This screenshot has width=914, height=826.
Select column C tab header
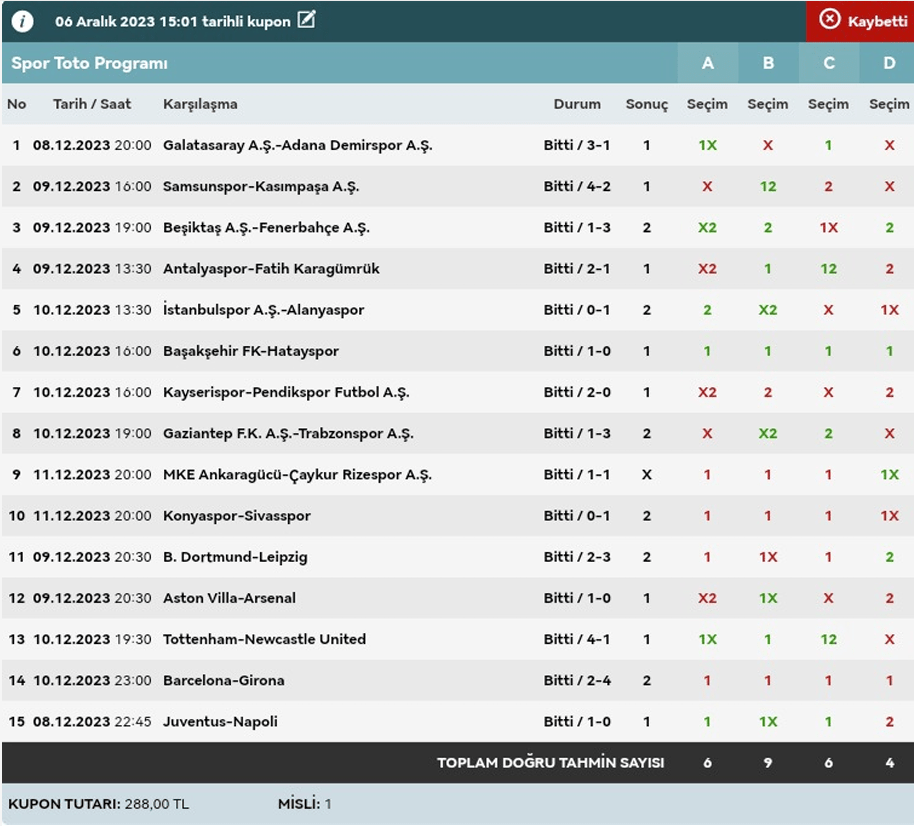point(828,63)
